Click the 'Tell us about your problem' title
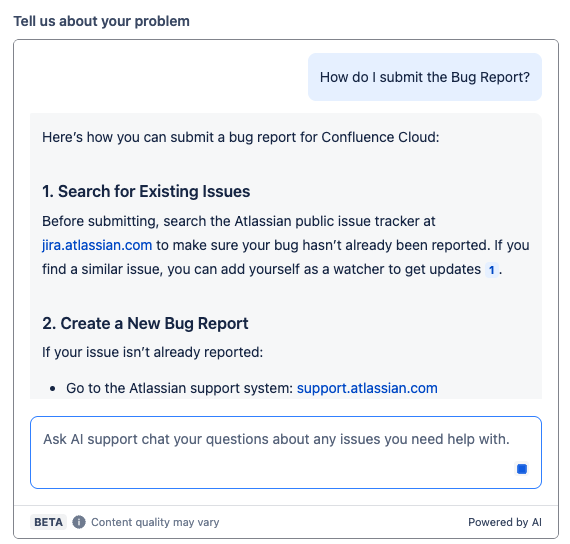The width and height of the screenshot is (570, 544). 101,21
